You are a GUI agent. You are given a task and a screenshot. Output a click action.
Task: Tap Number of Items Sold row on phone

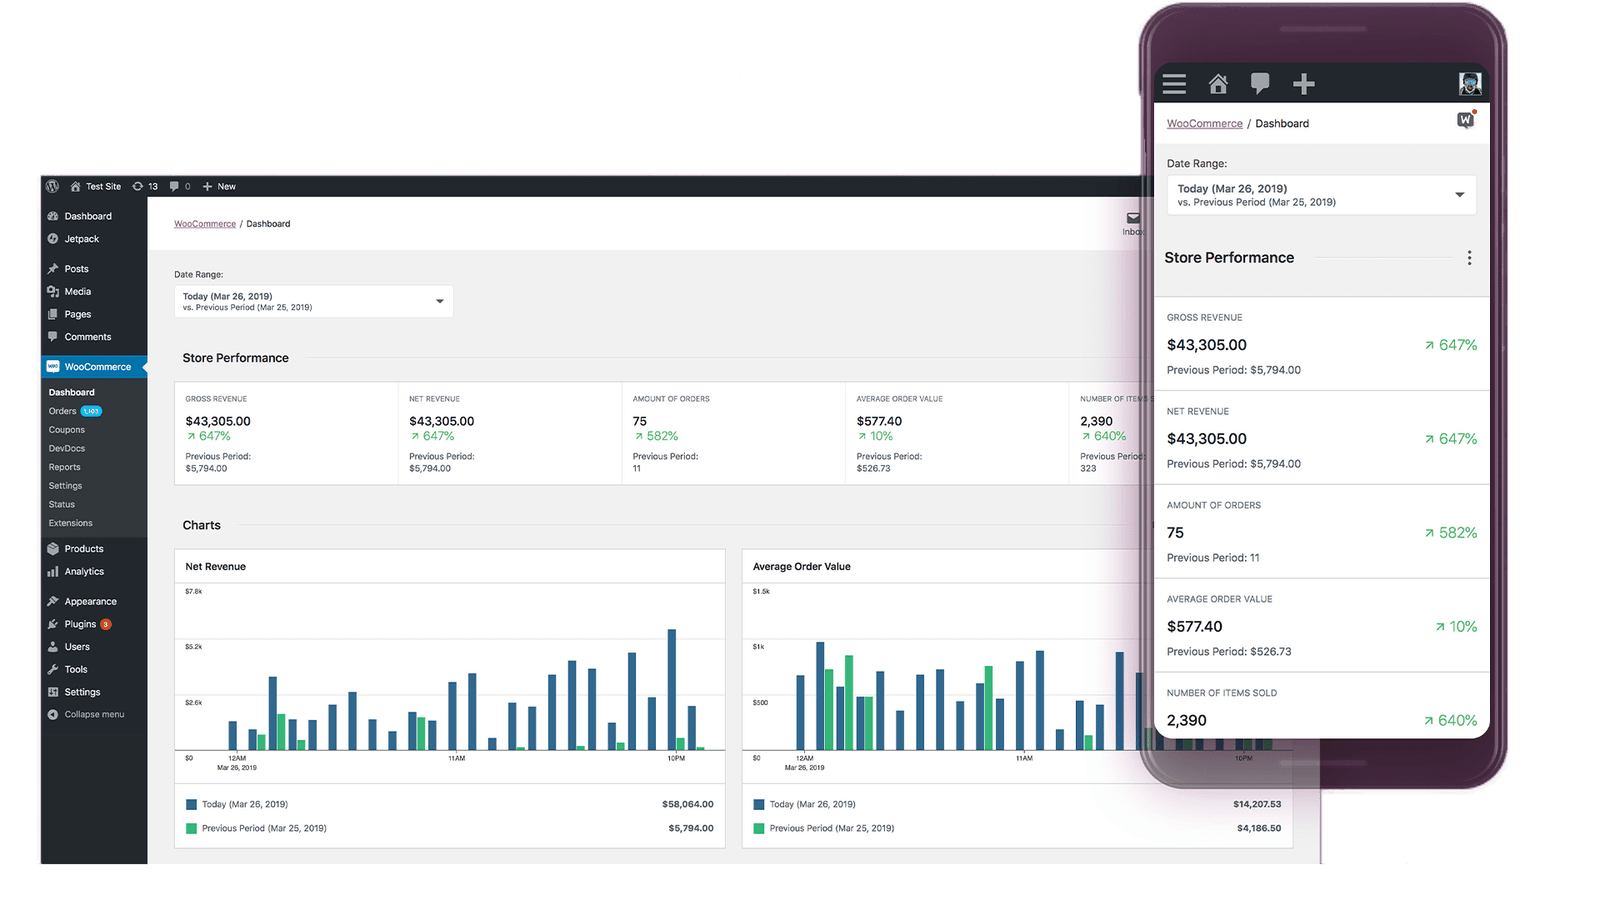click(x=1321, y=706)
